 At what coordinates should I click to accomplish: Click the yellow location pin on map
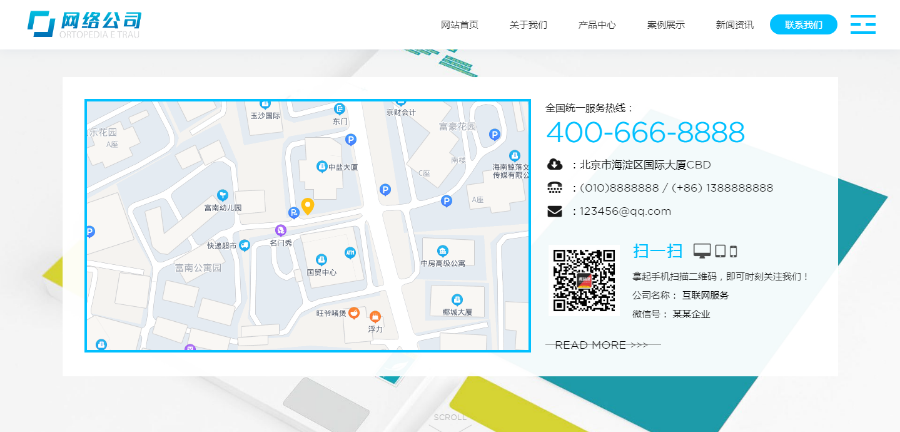click(x=308, y=207)
